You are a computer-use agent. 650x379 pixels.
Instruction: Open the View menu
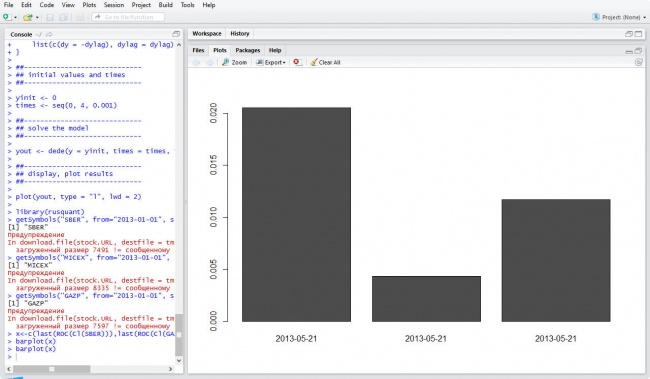[68, 5]
